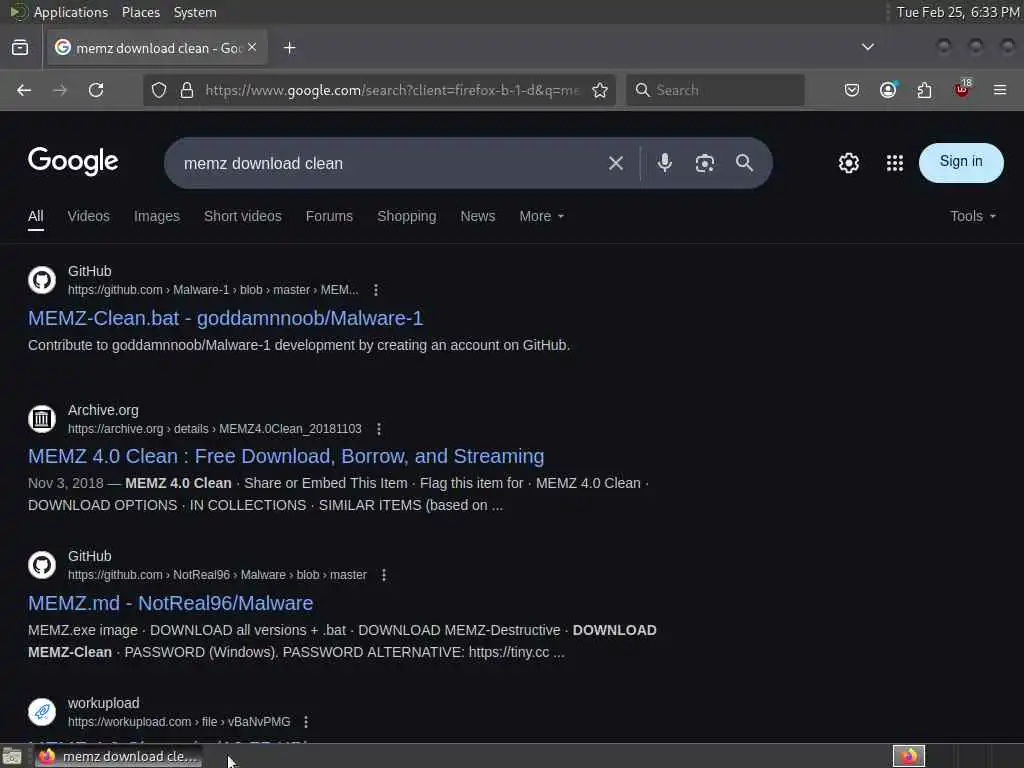
Task: Click the Archive.org result favicon
Action: pyautogui.click(x=42, y=419)
